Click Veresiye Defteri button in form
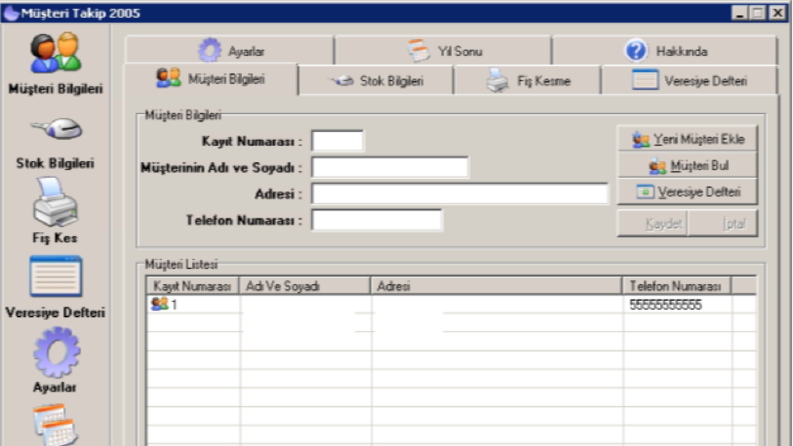The width and height of the screenshot is (793, 446). [687, 192]
